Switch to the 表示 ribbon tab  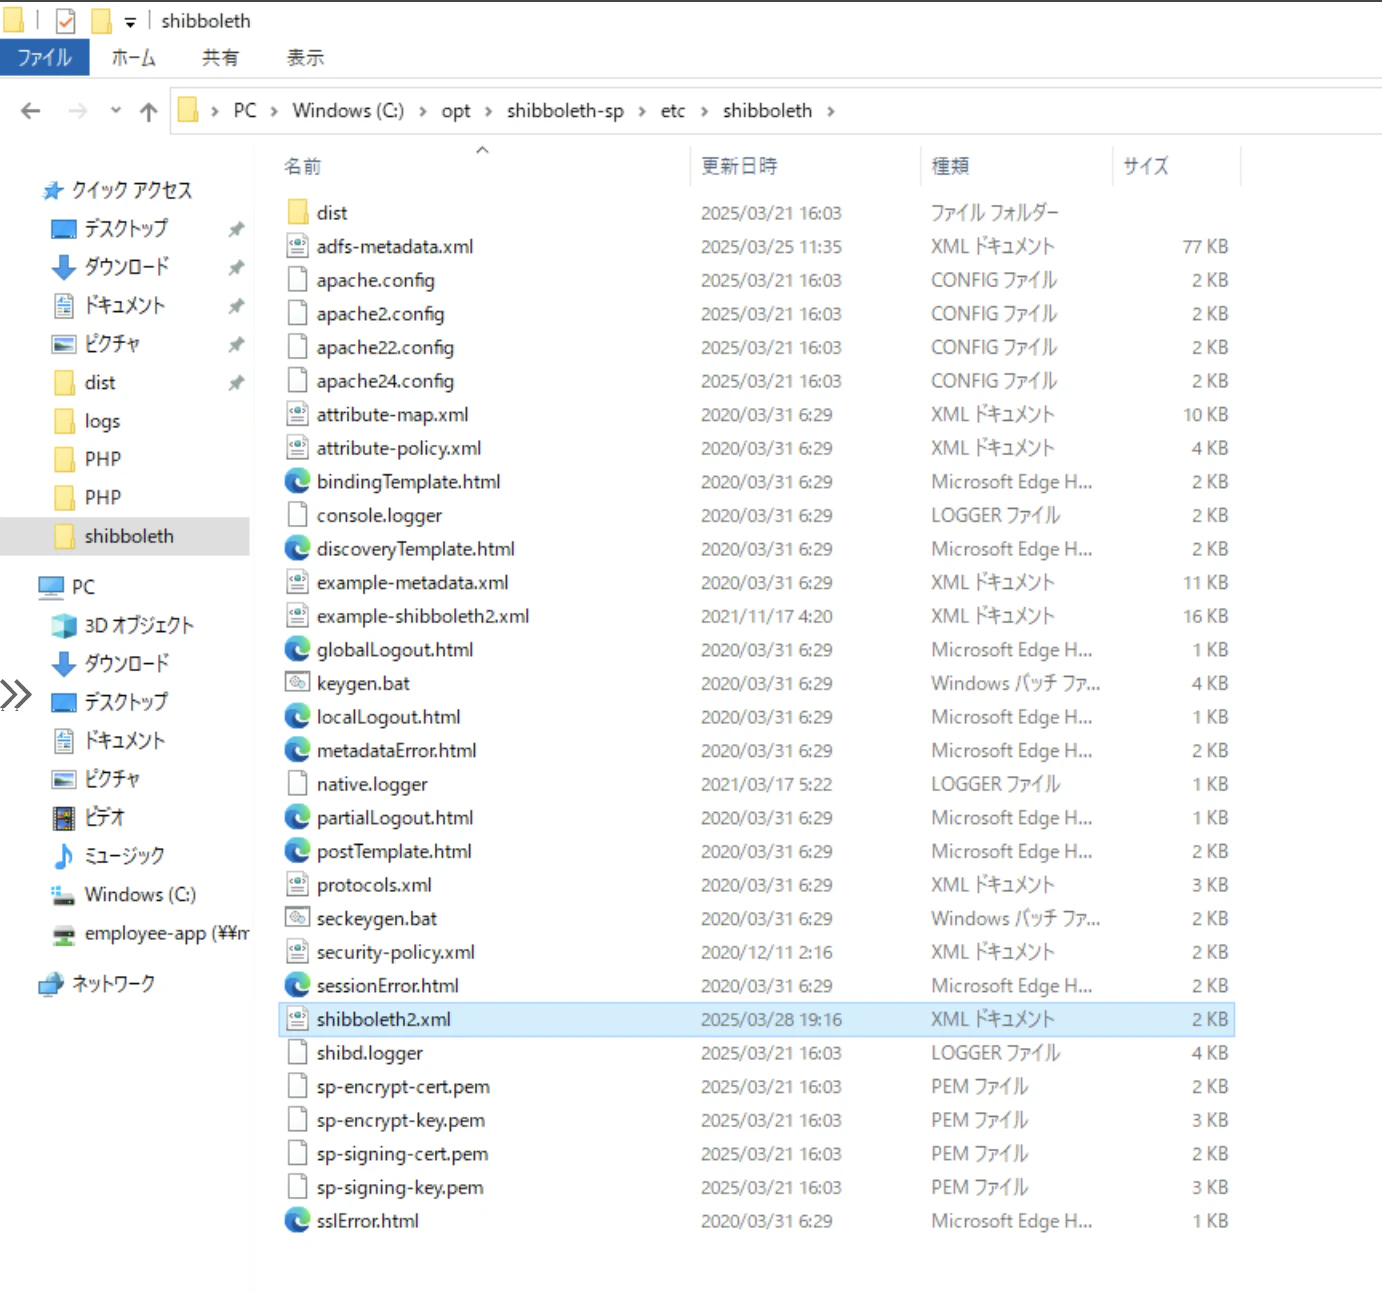pyautogui.click(x=305, y=58)
